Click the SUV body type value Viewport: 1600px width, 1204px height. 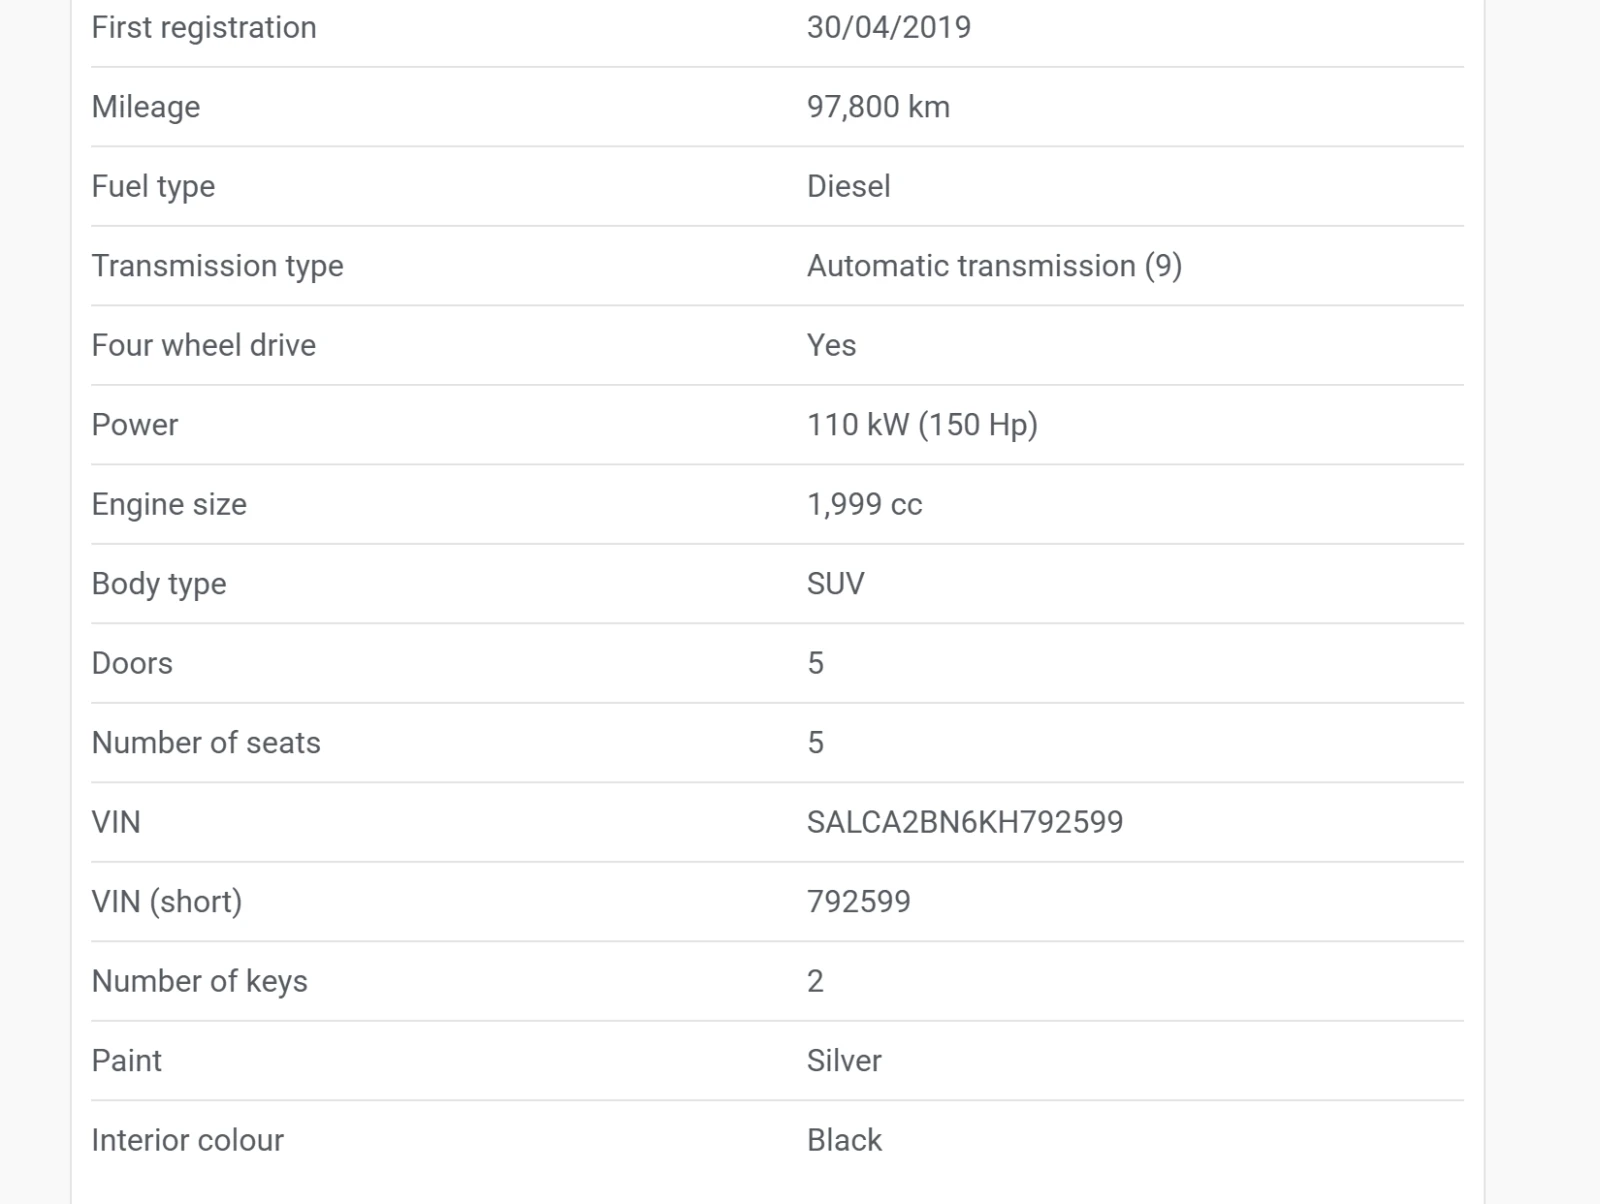pyautogui.click(x=835, y=584)
